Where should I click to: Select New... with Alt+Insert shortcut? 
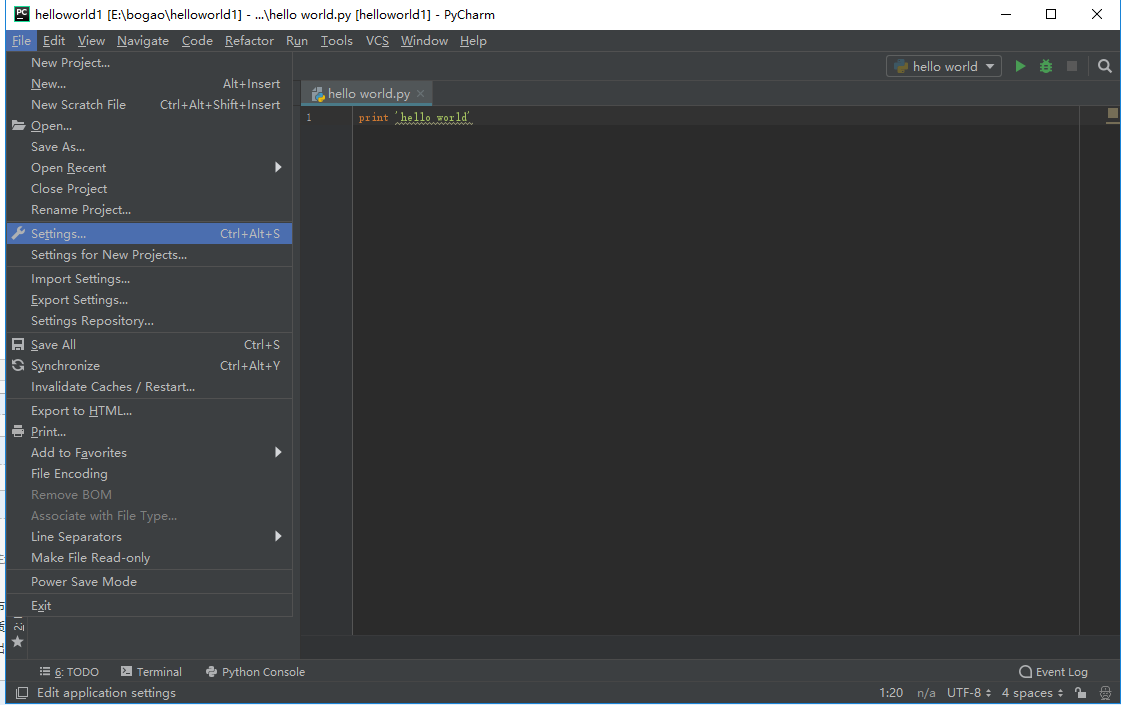pyautogui.click(x=149, y=84)
